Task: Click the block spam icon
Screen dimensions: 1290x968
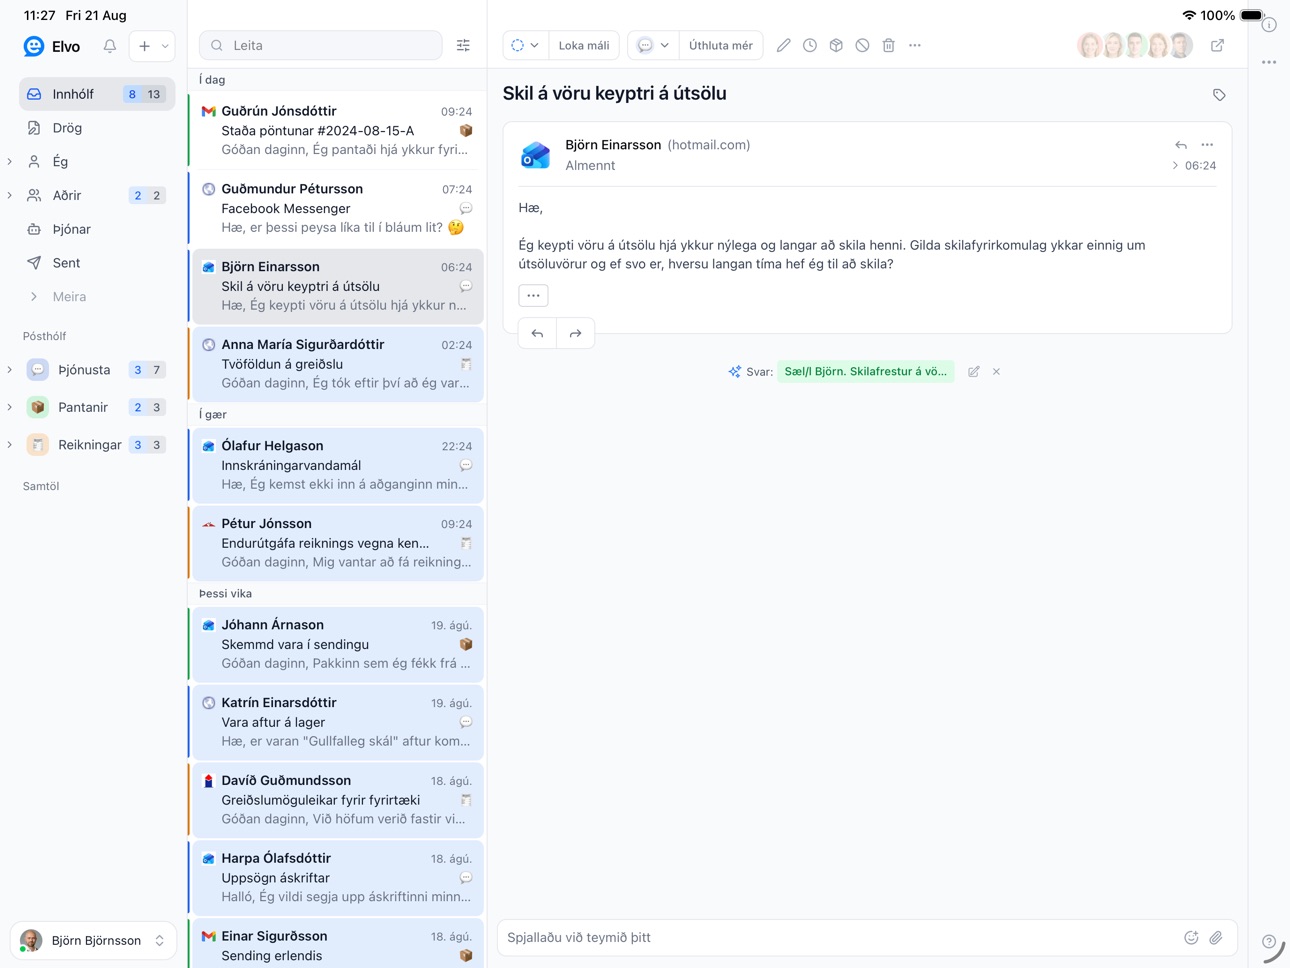Action: (862, 46)
